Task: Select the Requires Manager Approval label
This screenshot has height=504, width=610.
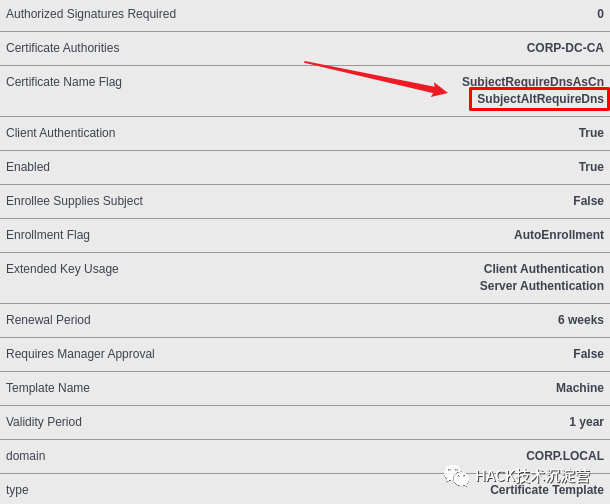Action: point(80,354)
